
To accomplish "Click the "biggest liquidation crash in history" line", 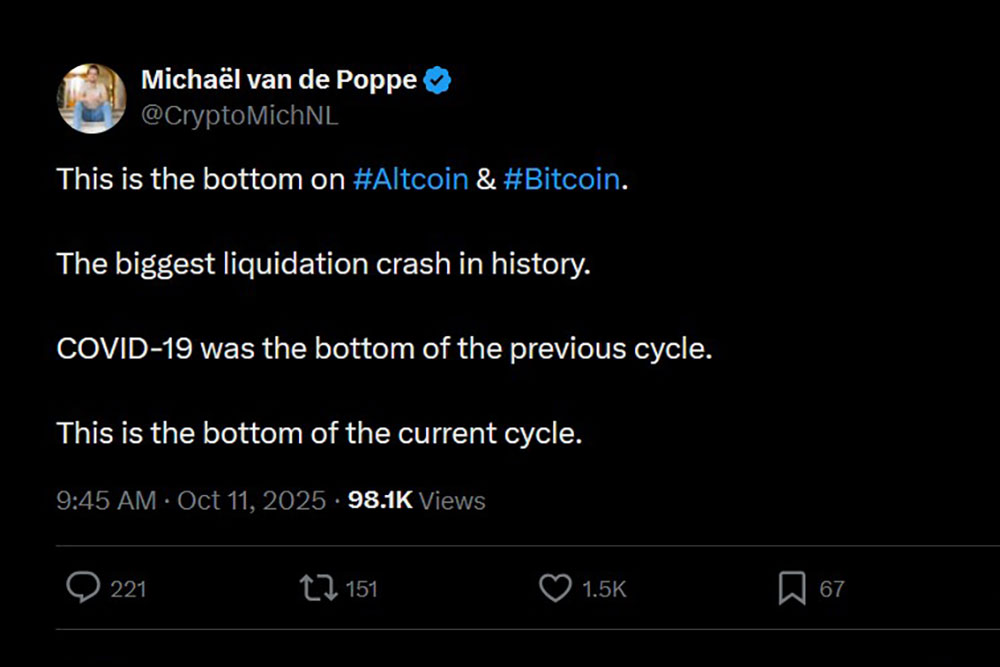I will 323,265.
